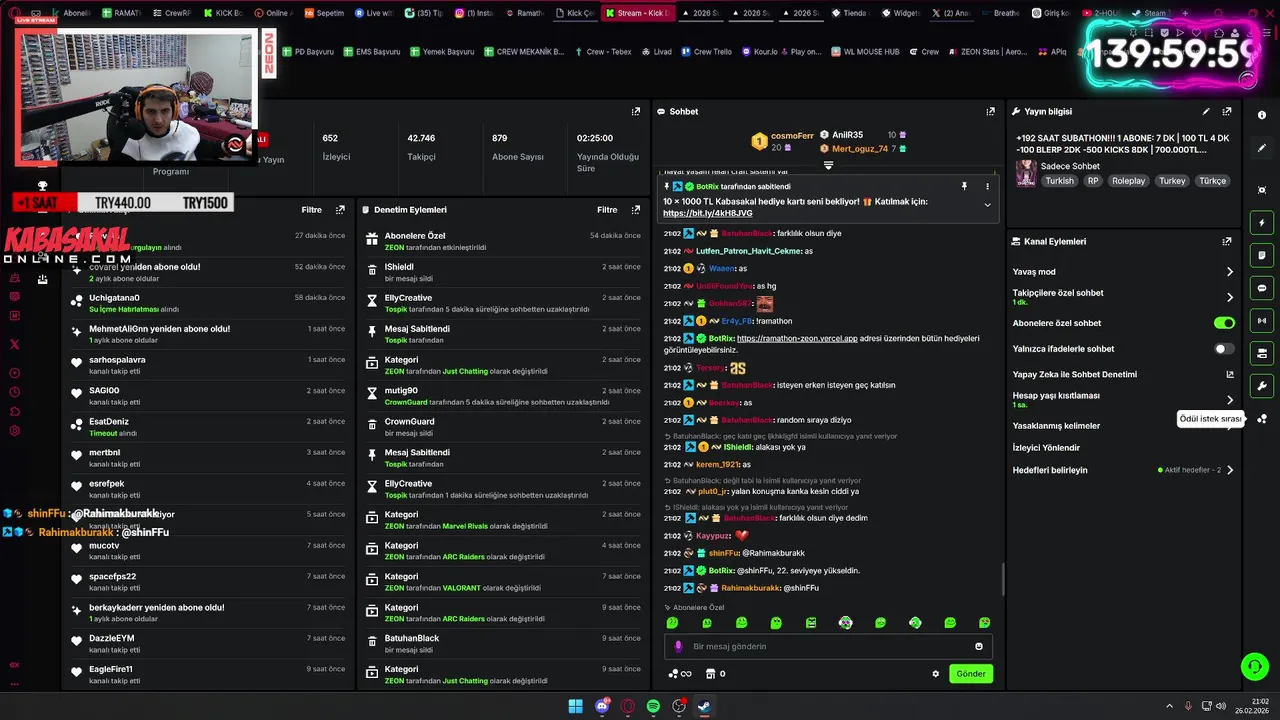Open WL MOUSE HUB bookmark
The width and height of the screenshot is (1280, 720).
[x=865, y=52]
